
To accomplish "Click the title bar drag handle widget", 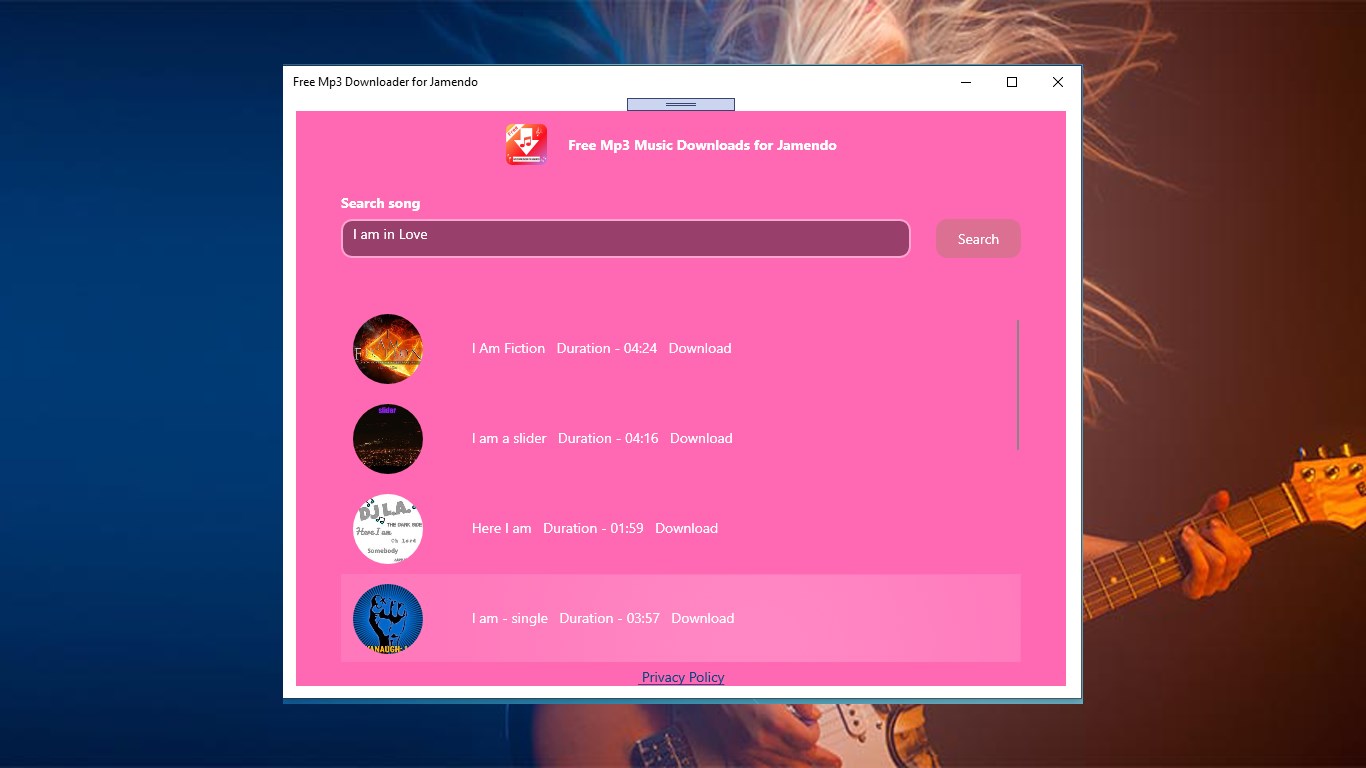I will coord(681,104).
